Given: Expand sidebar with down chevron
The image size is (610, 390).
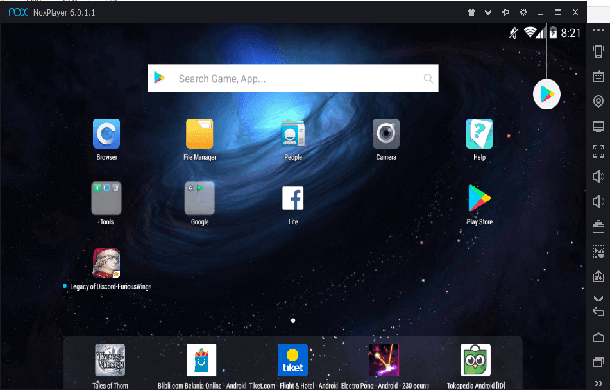Looking at the screenshot, I should tap(598, 299).
